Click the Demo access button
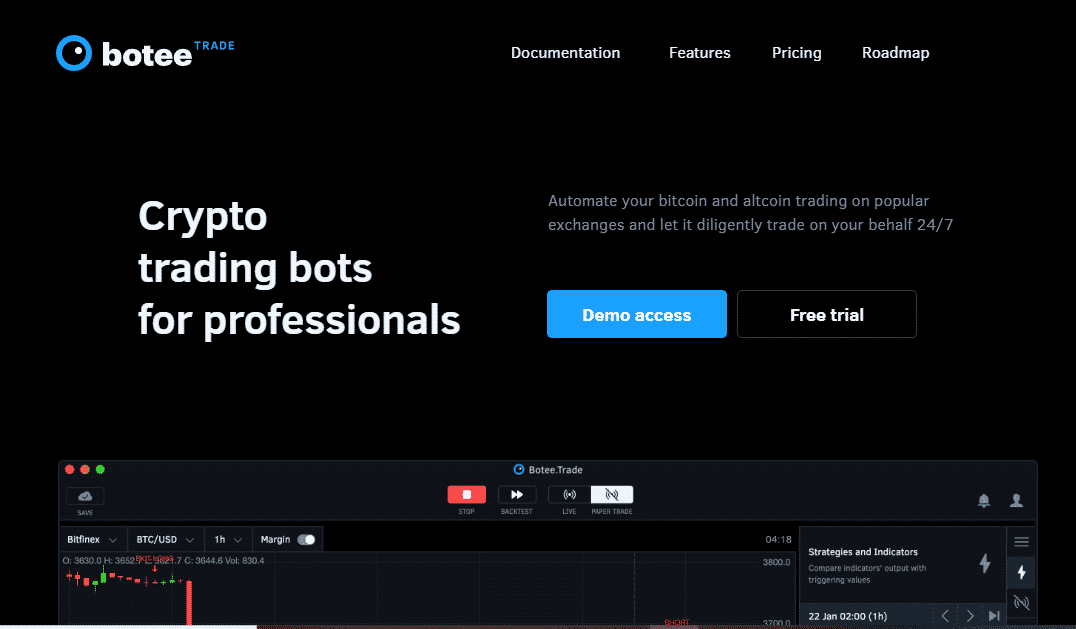Image resolution: width=1076 pixels, height=629 pixels. 636,315
